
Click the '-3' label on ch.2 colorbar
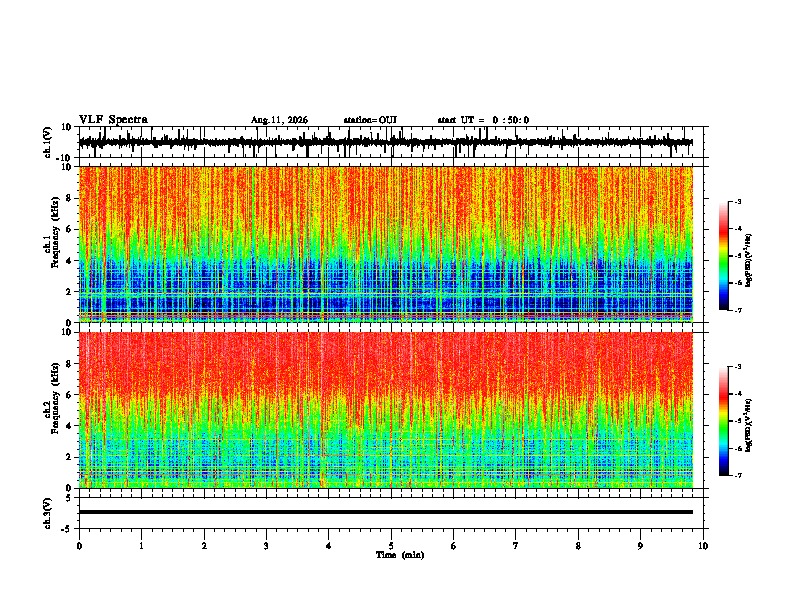738,367
